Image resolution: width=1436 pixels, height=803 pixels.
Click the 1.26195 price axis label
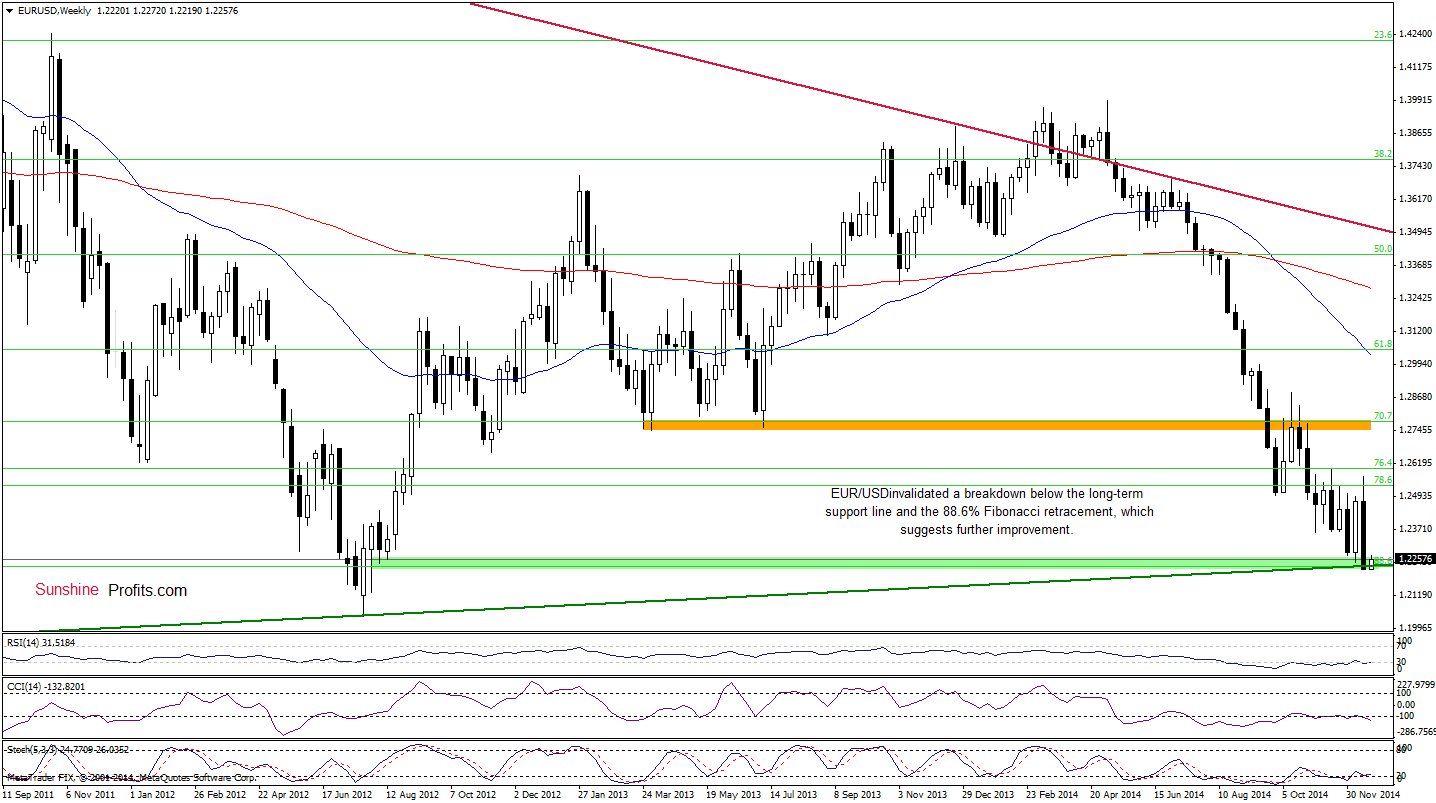(x=1415, y=463)
